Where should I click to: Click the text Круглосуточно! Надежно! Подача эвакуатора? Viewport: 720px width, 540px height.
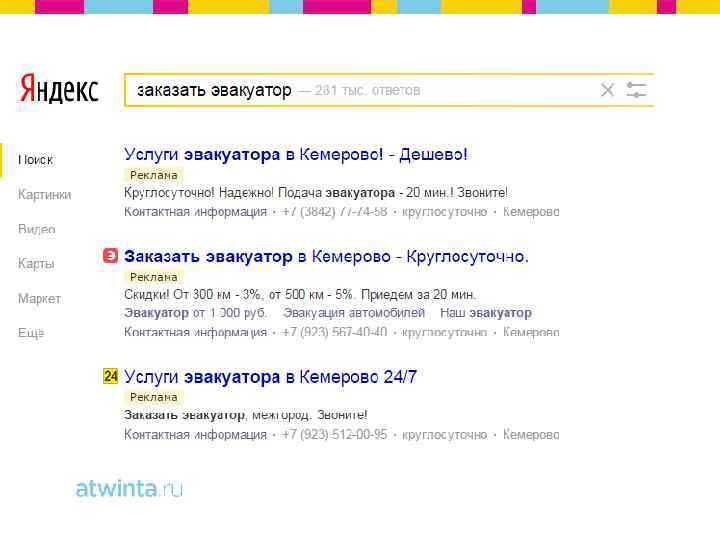pyautogui.click(x=259, y=192)
